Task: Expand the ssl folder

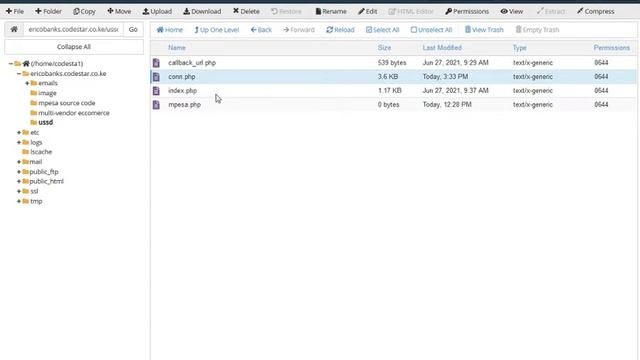Action: tap(19, 191)
